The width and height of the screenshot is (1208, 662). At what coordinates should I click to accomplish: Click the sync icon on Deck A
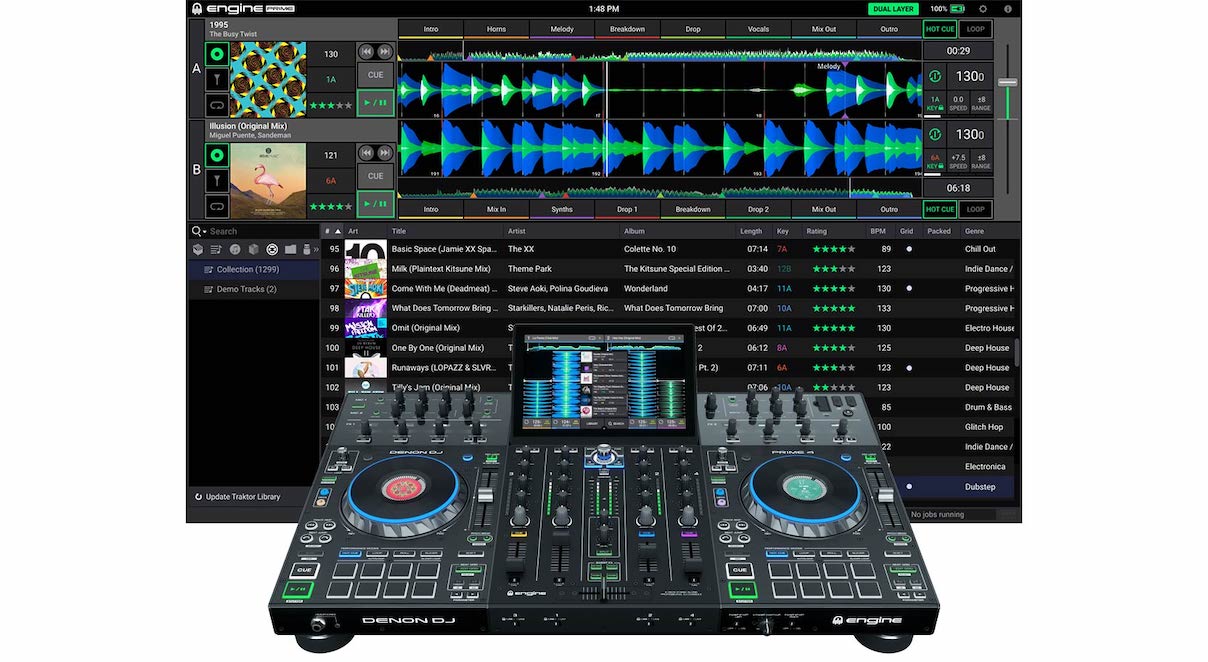[217, 53]
